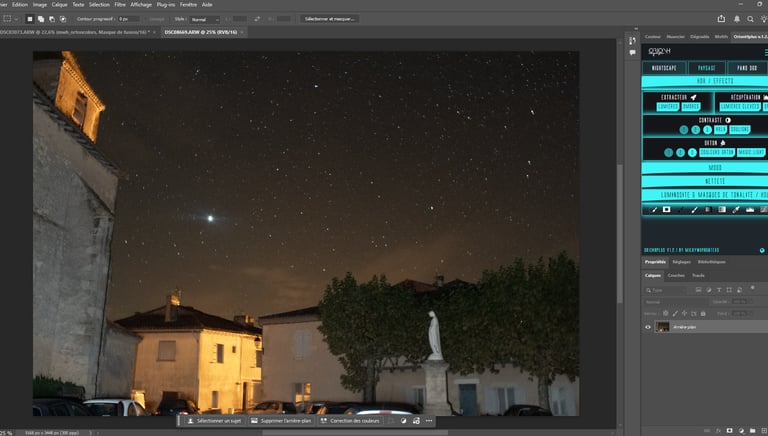Hide the Arrière-plan layer with eye icon
This screenshot has width=768, height=436.
[x=648, y=327]
